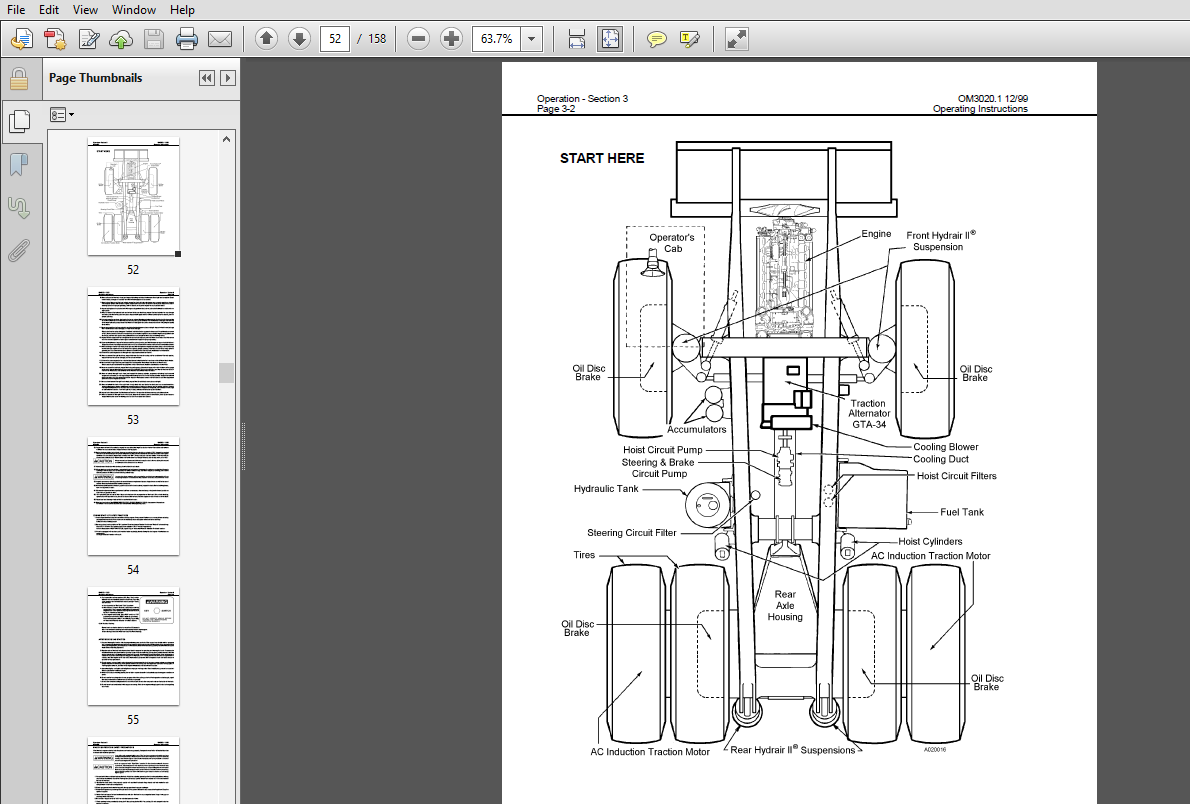Click the upload to cloud icon
1190x804 pixels.
tap(121, 39)
